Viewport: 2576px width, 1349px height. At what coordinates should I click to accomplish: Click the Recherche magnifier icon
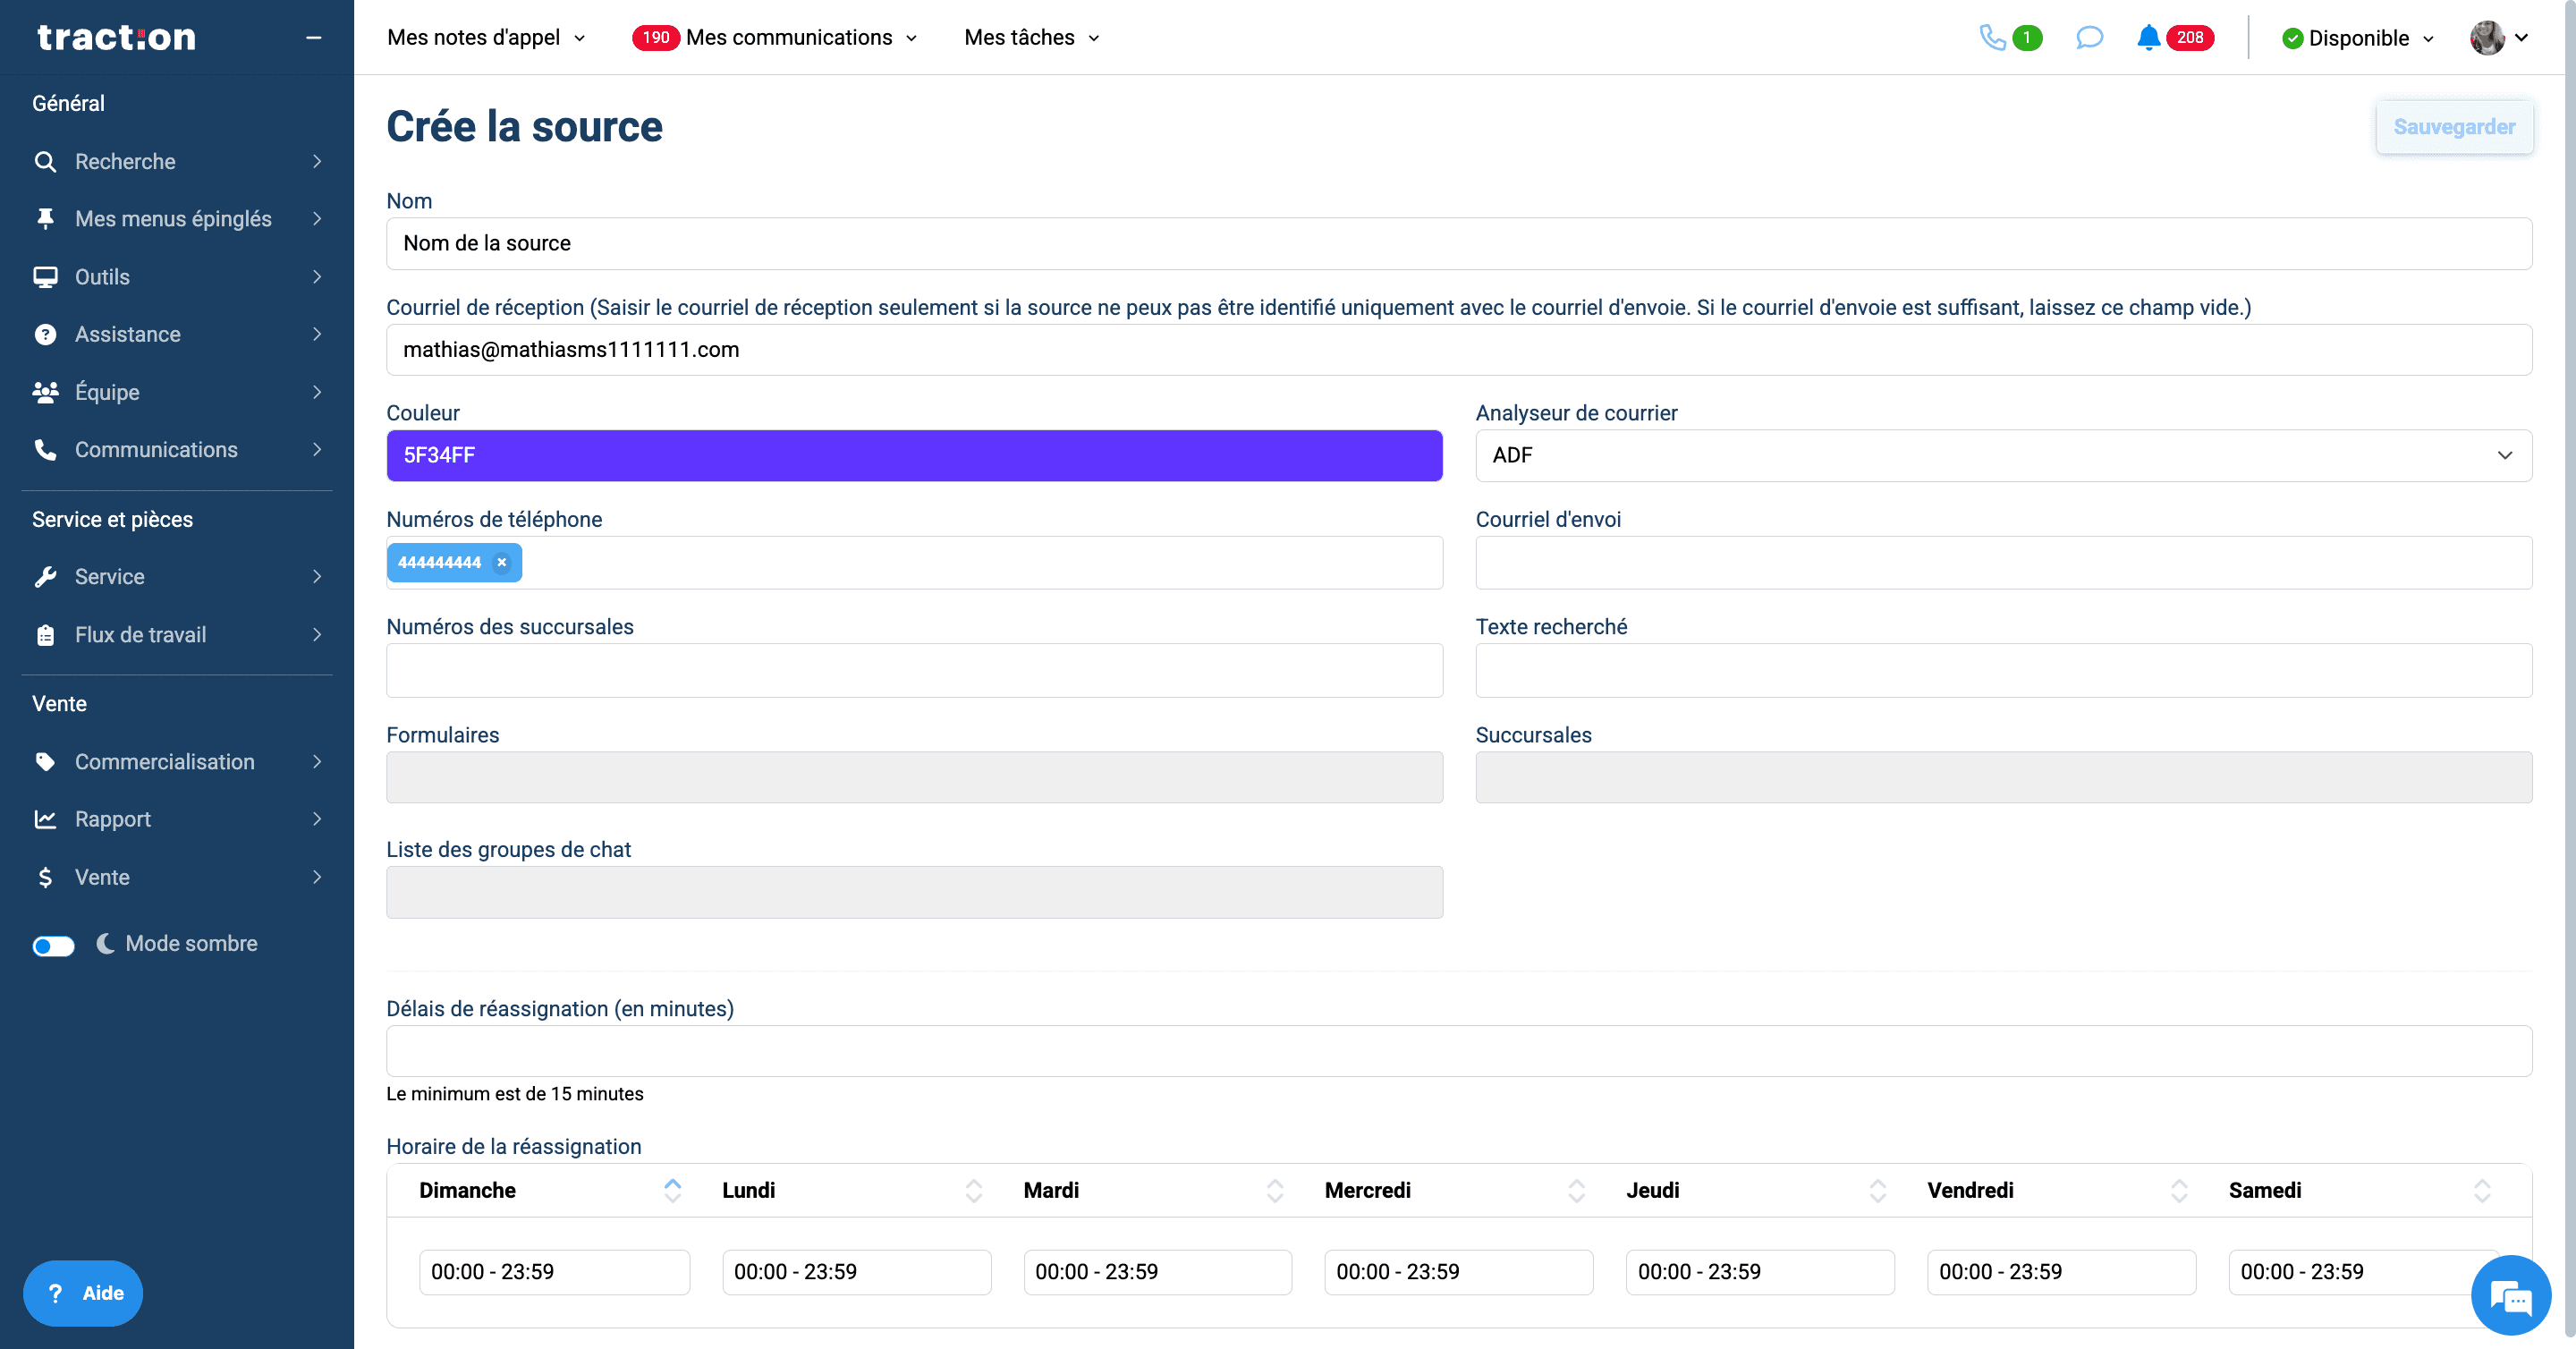45,162
